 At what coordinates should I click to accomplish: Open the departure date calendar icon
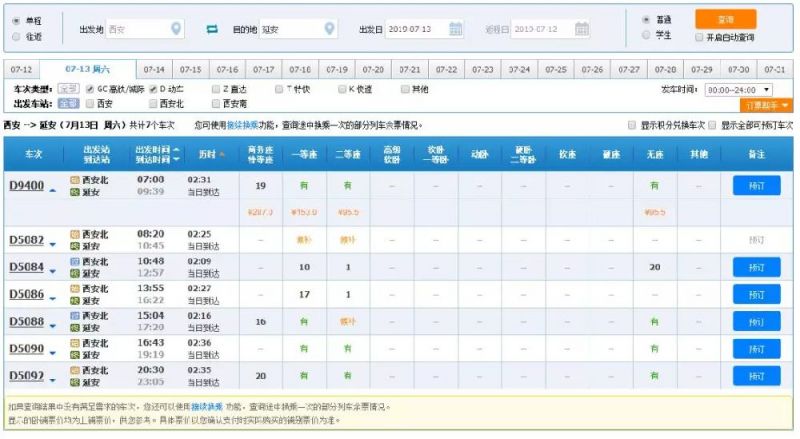(456, 29)
